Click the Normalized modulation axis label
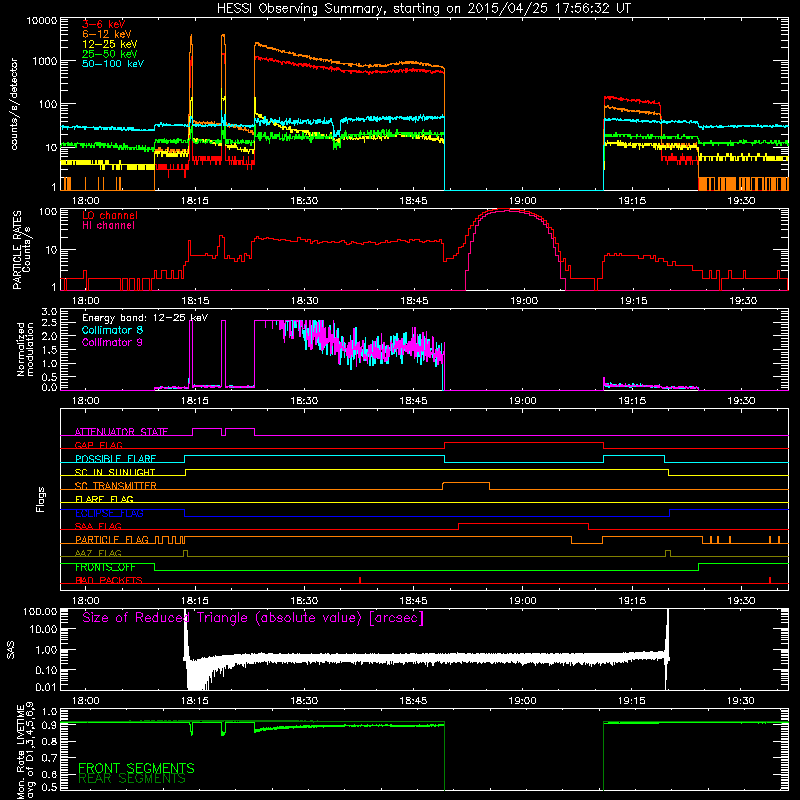 [25, 349]
